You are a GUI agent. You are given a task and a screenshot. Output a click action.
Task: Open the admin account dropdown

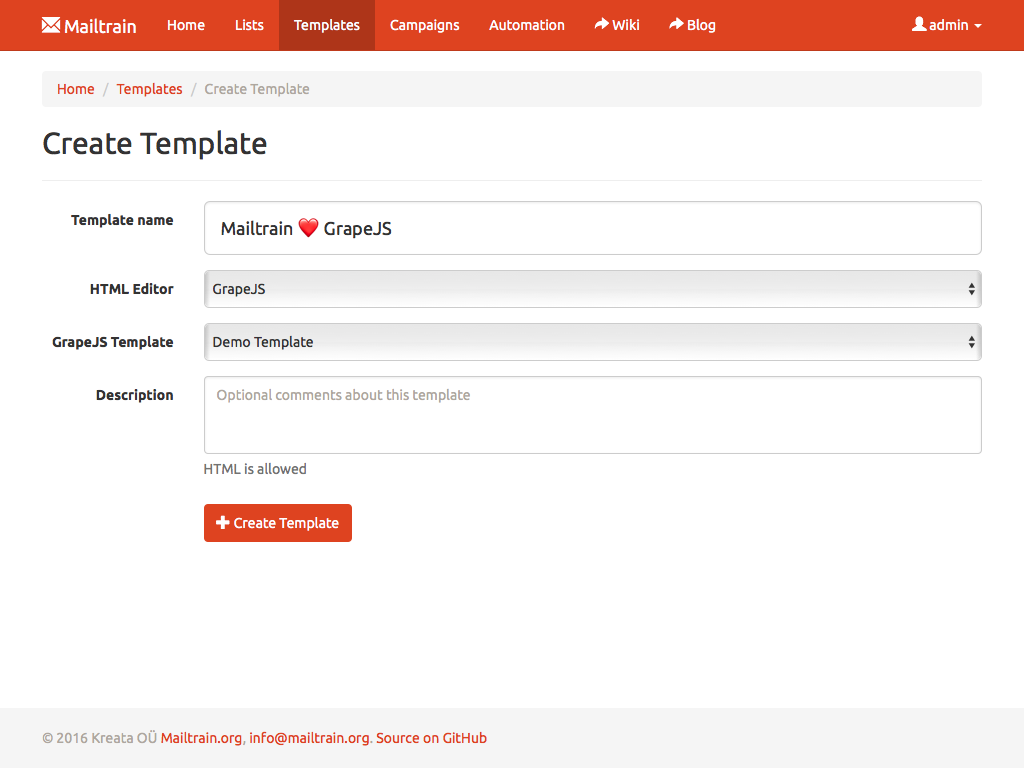click(x=945, y=25)
